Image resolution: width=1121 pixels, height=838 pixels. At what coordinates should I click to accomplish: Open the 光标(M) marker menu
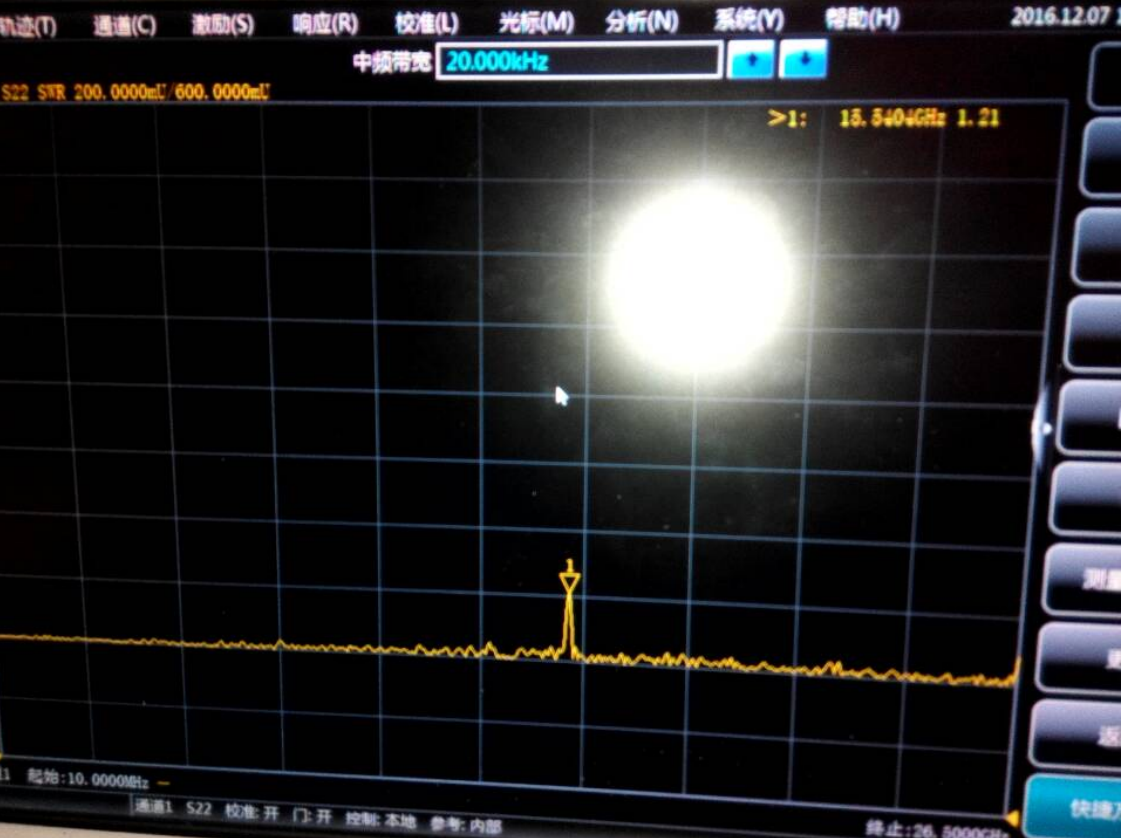point(536,22)
